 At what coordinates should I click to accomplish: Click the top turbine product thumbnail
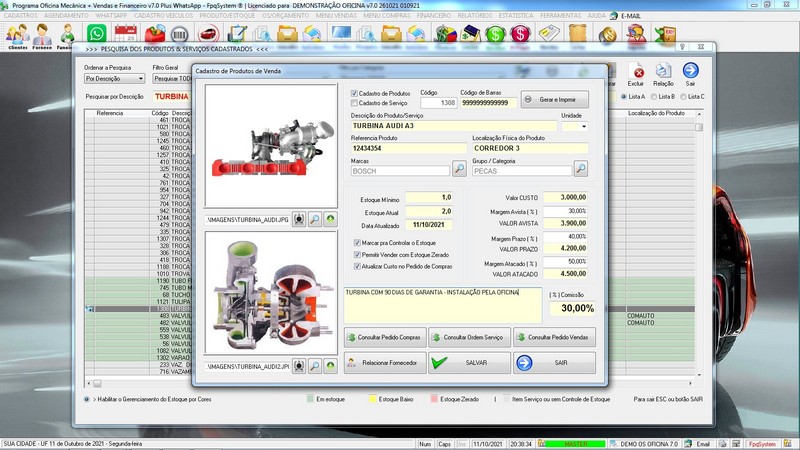click(x=271, y=145)
